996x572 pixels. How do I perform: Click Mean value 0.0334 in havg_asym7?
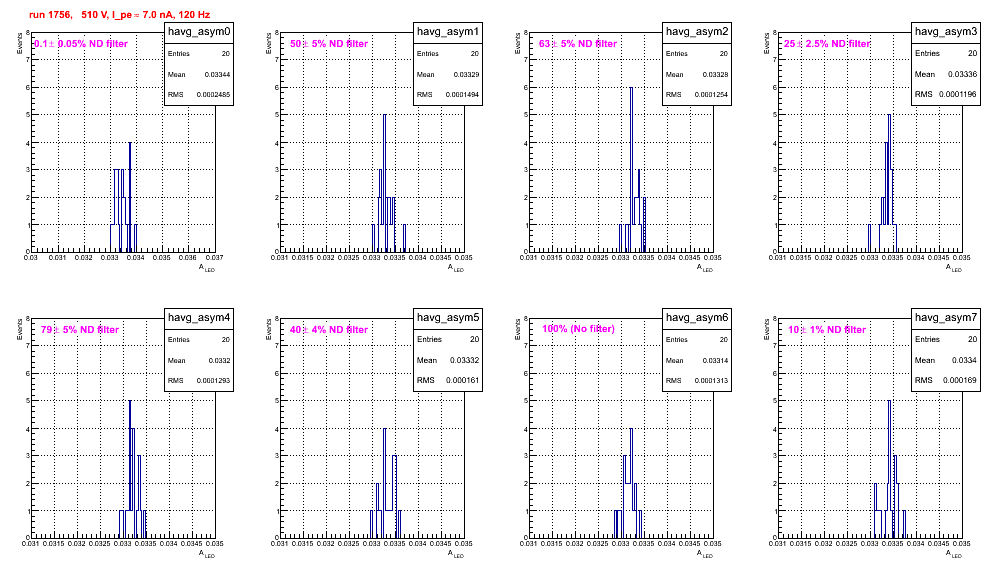pyautogui.click(x=964, y=360)
